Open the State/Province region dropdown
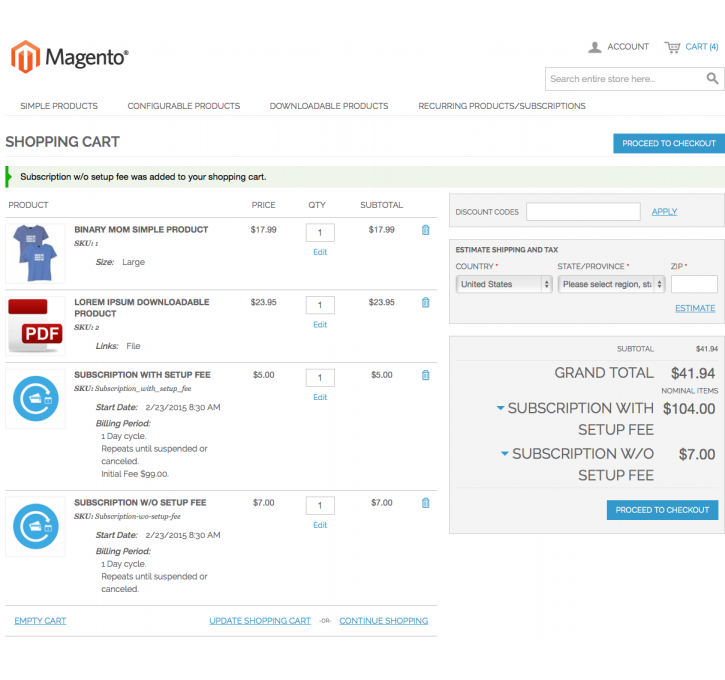 click(611, 284)
